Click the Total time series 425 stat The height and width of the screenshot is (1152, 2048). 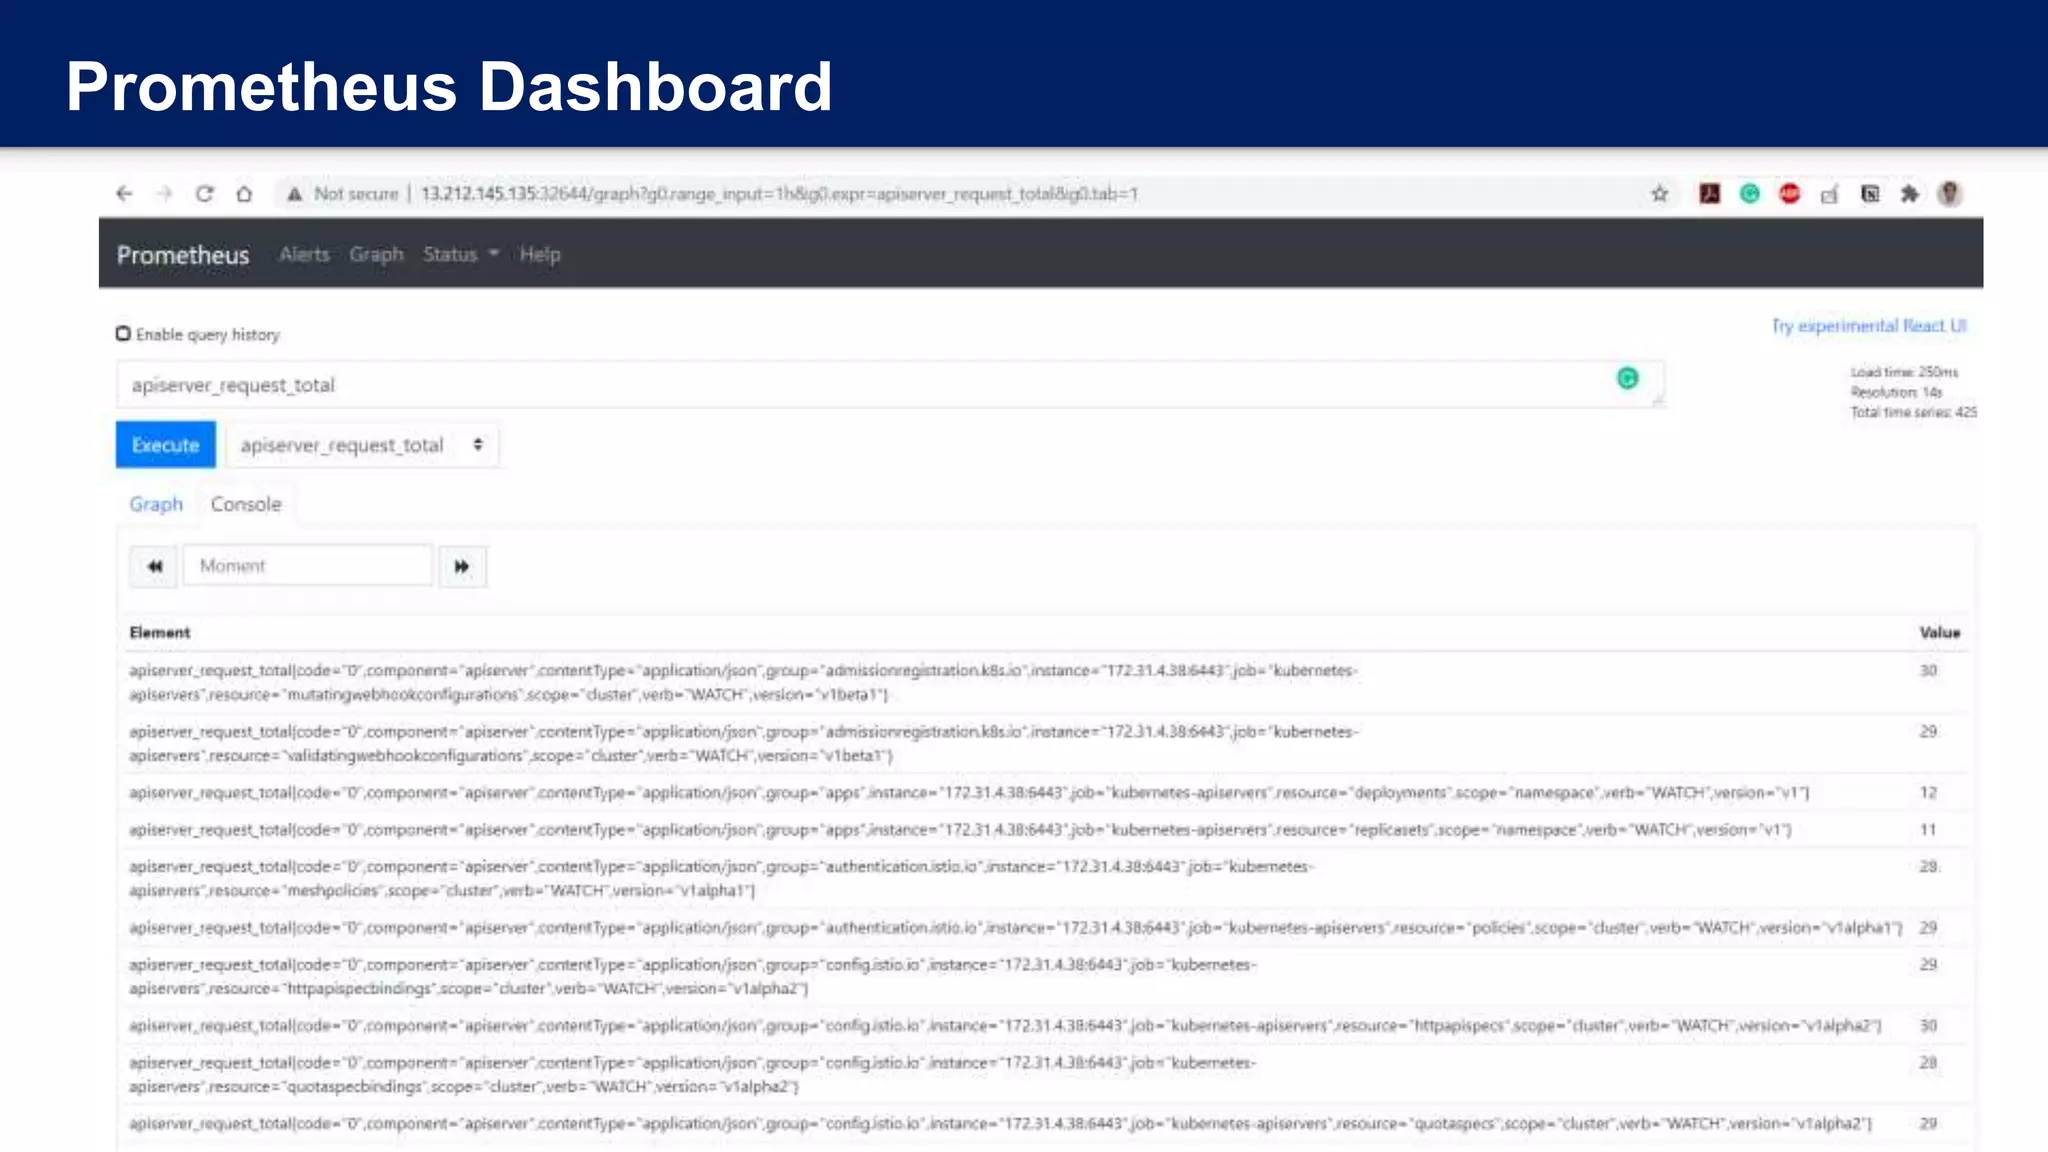pos(1913,412)
